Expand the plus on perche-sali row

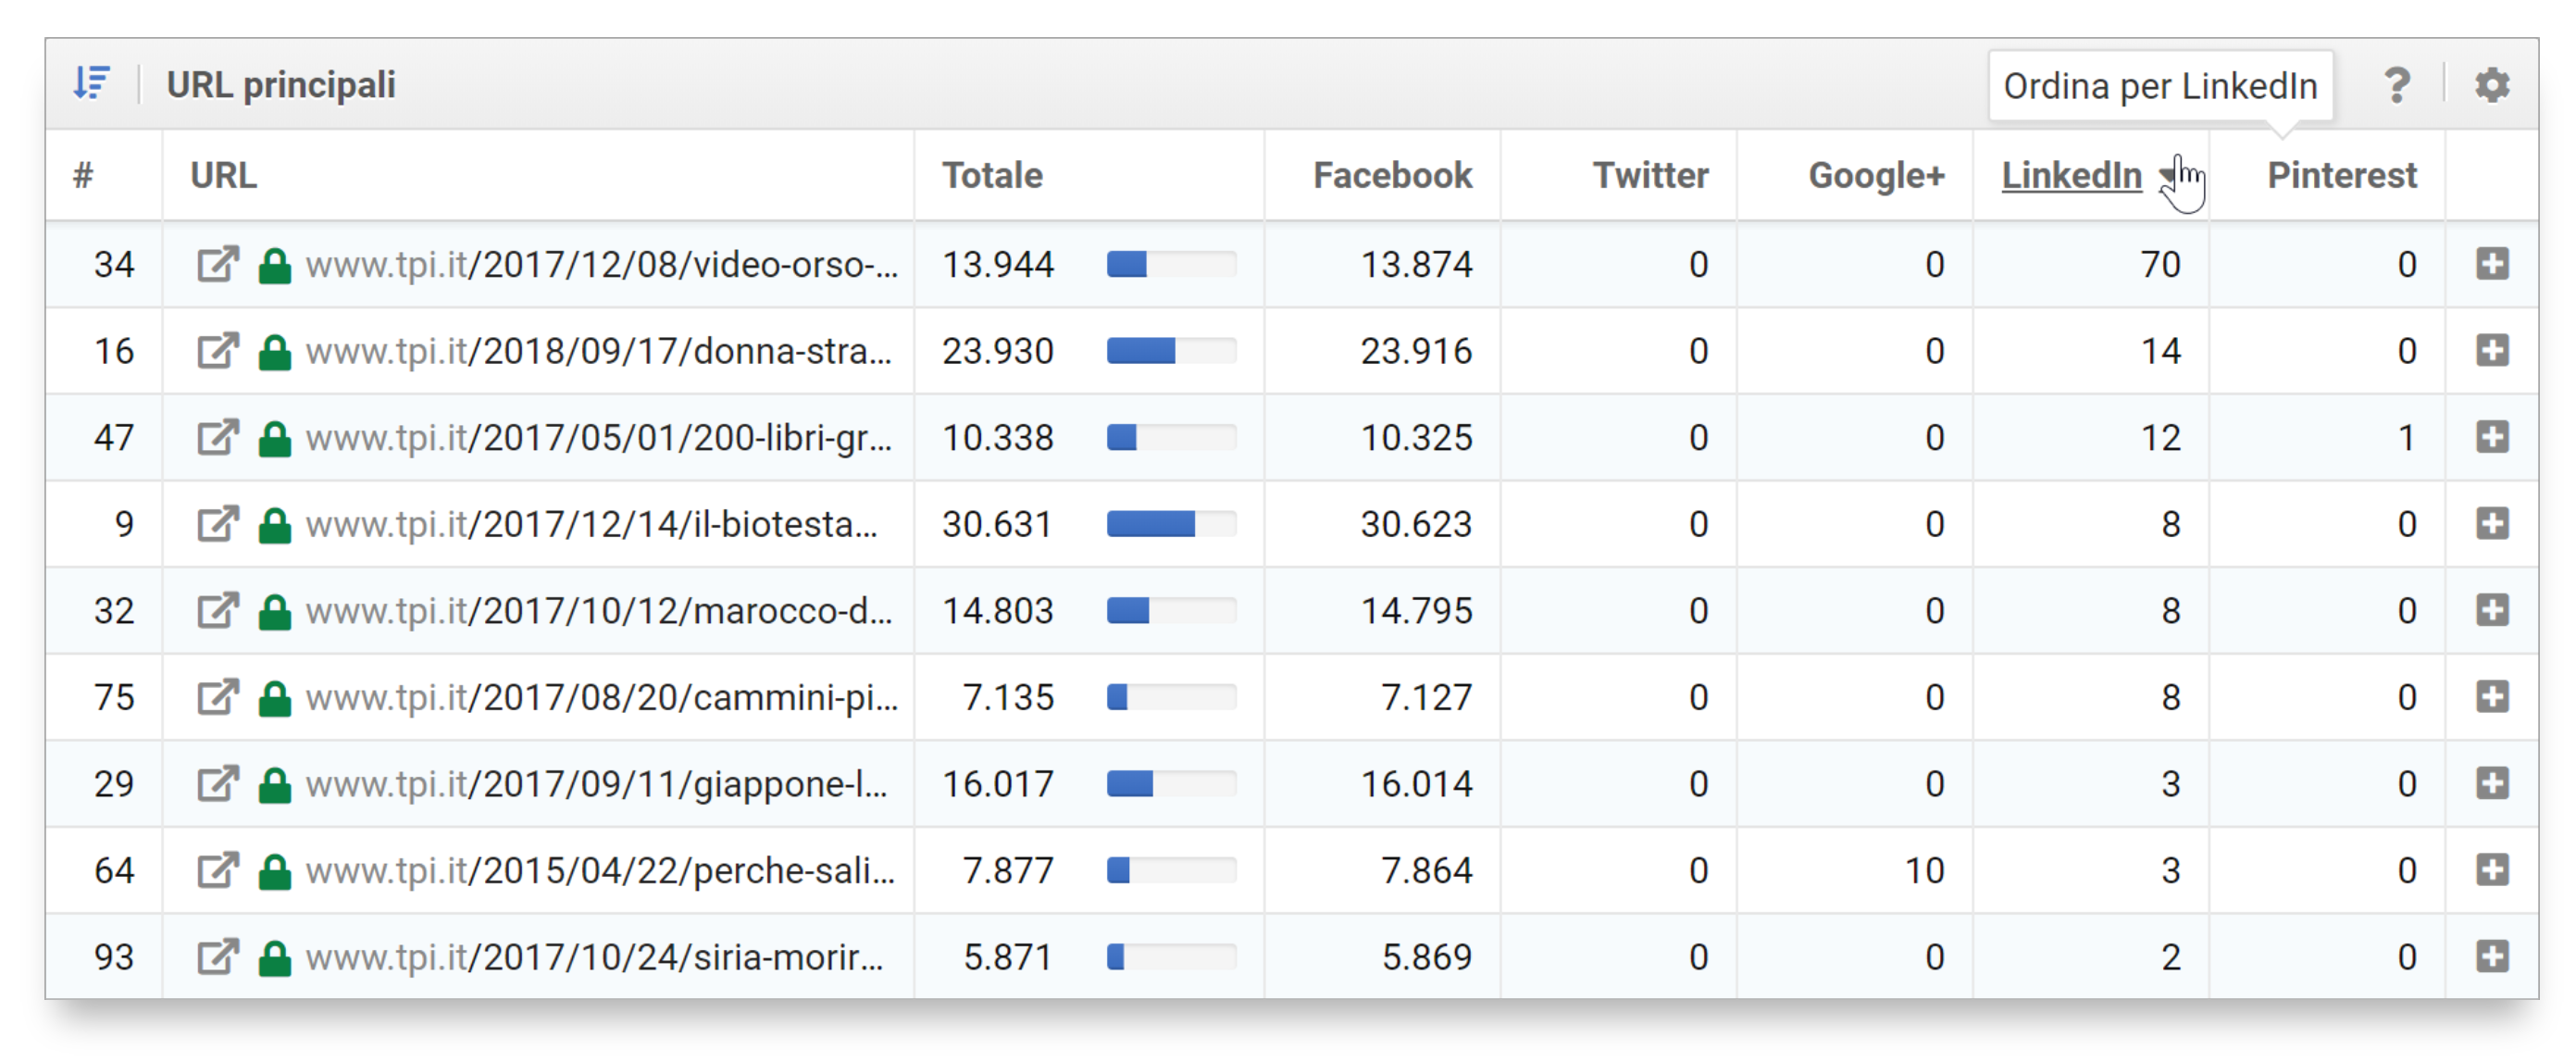pos(2491,871)
